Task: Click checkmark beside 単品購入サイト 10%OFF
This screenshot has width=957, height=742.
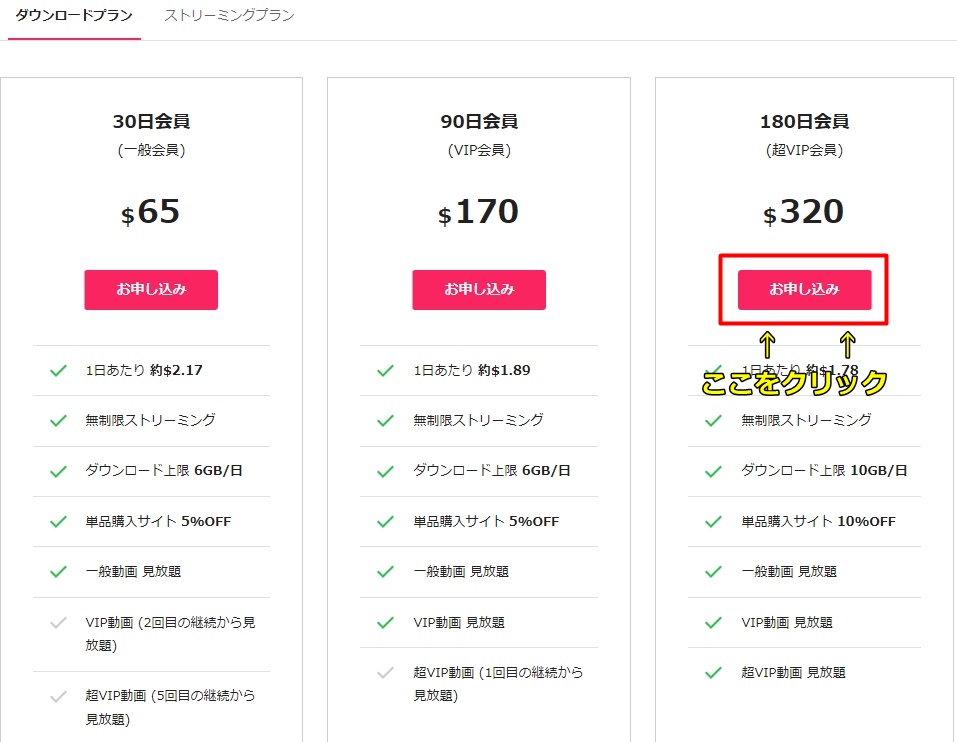Action: pyautogui.click(x=713, y=521)
